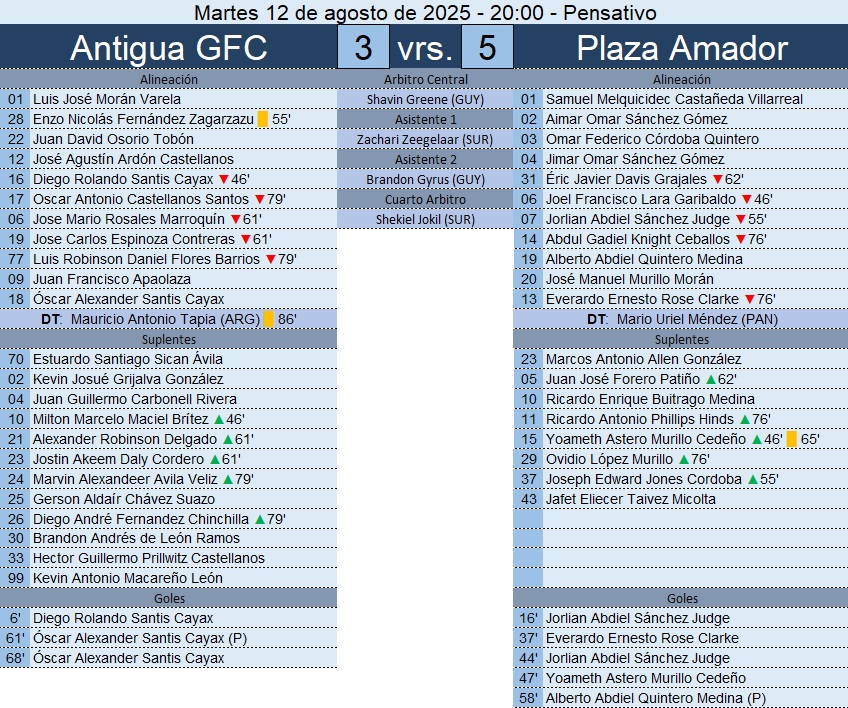The image size is (848, 708).
Task: Click the yellow card beside Enzo Nicolás Fernández Zagarzazu
Action: tap(262, 119)
